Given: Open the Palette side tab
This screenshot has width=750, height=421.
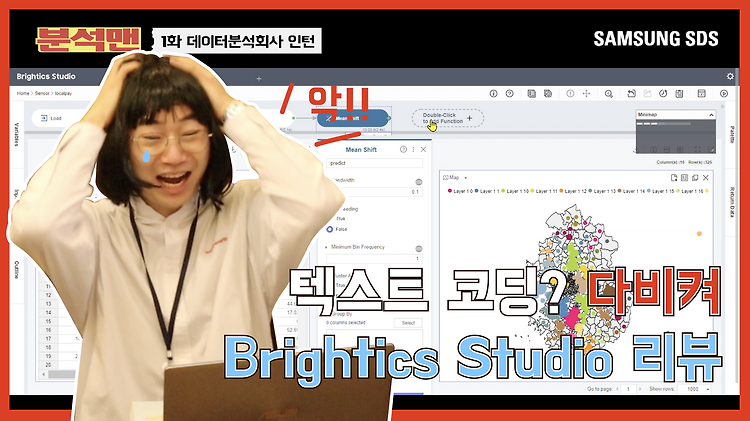Looking at the screenshot, I should (x=732, y=134).
